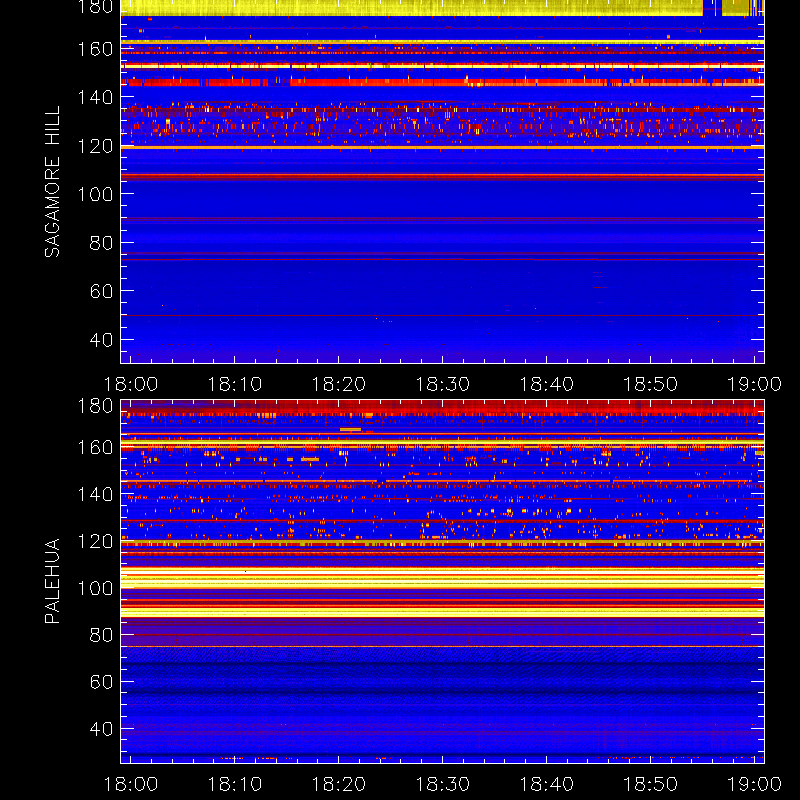Image resolution: width=800 pixels, height=800 pixels.
Task: Choose 18:10 time label under Palehua plot
Action: tap(235, 784)
